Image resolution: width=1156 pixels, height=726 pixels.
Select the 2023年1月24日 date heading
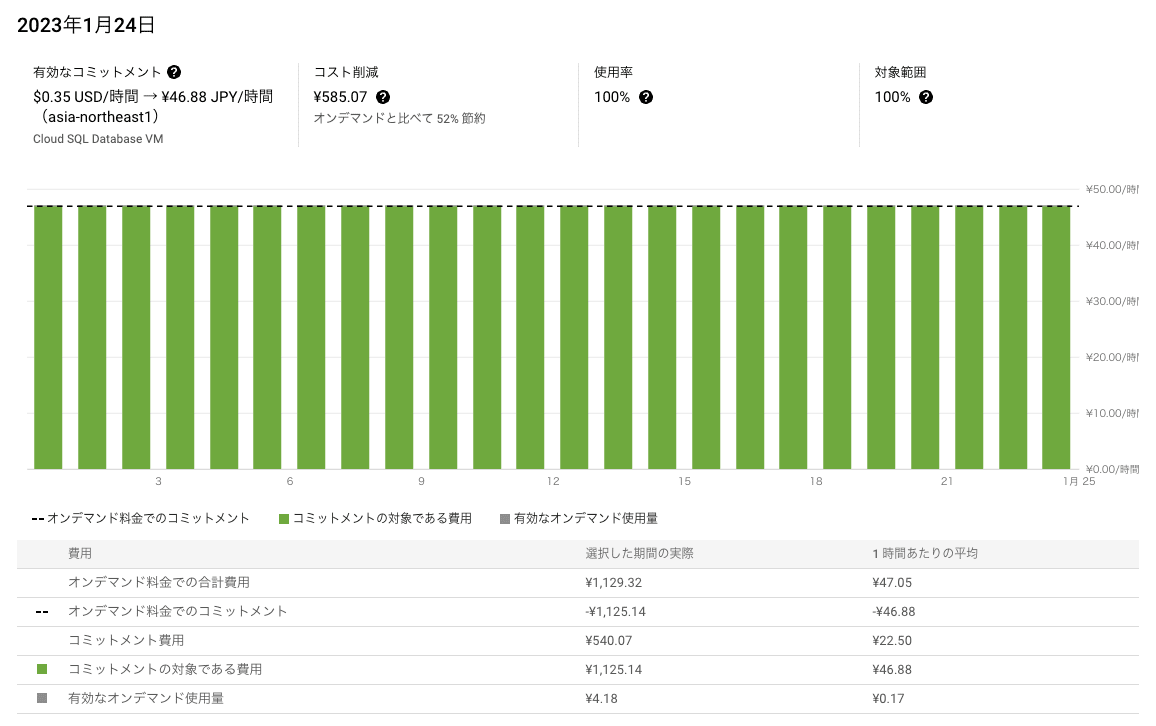[x=86, y=25]
